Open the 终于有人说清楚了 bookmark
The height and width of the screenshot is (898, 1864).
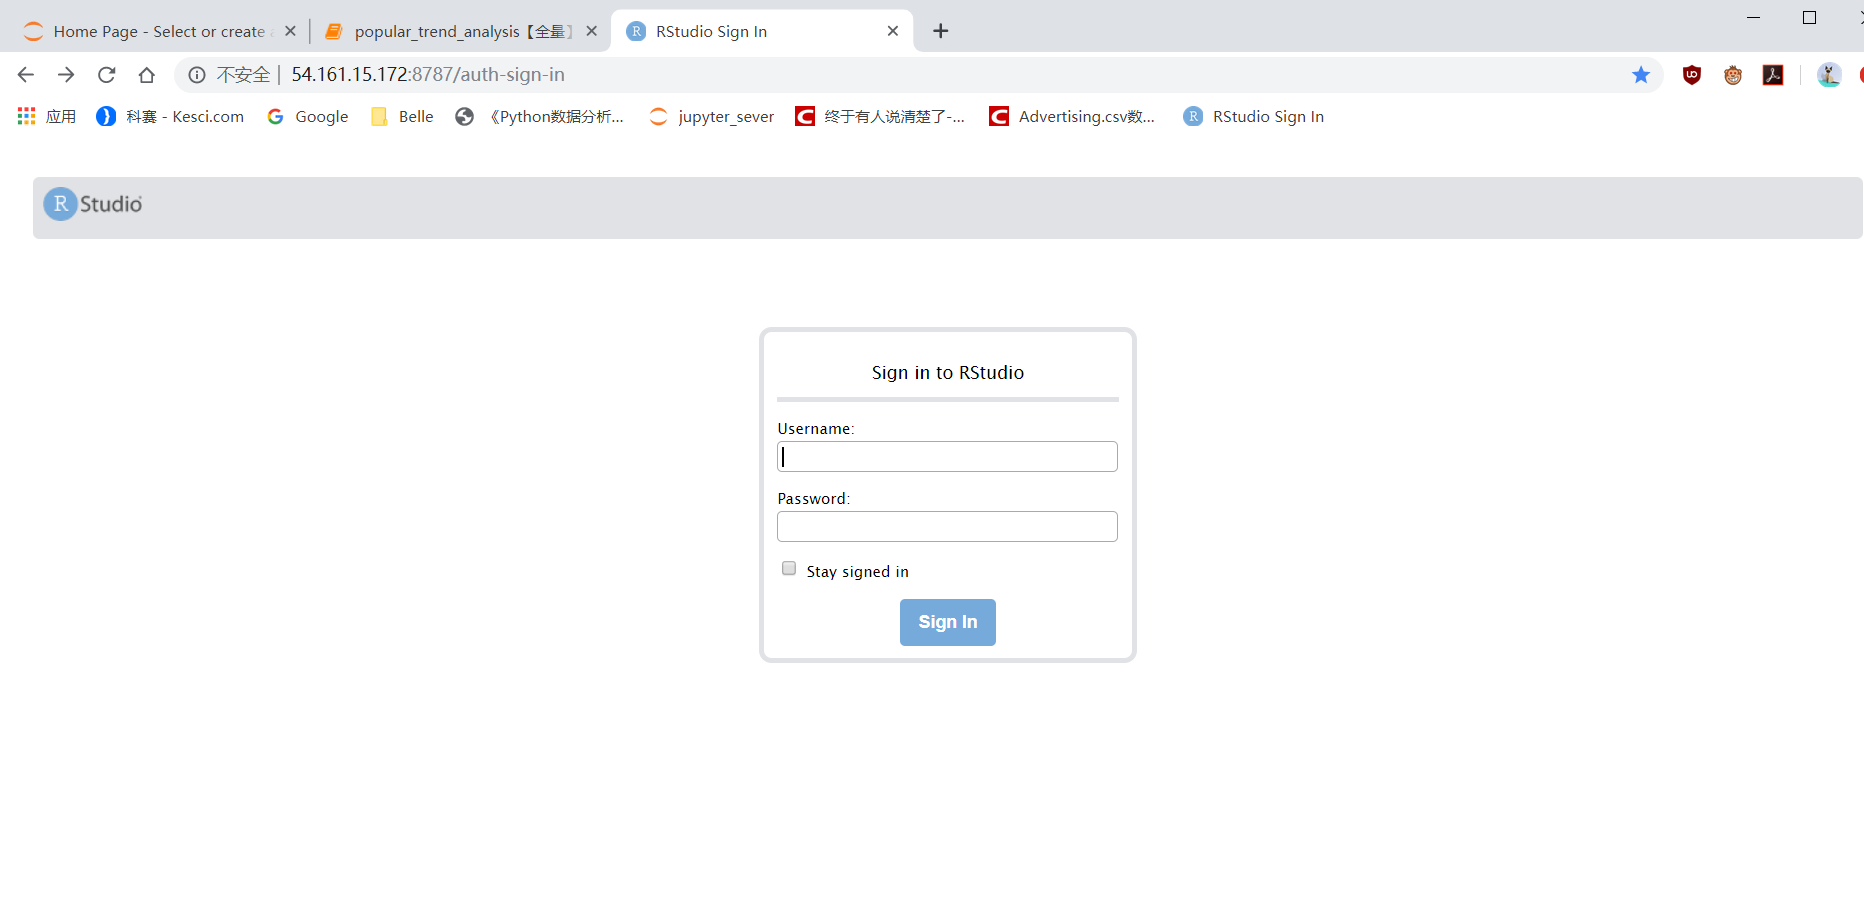point(880,116)
